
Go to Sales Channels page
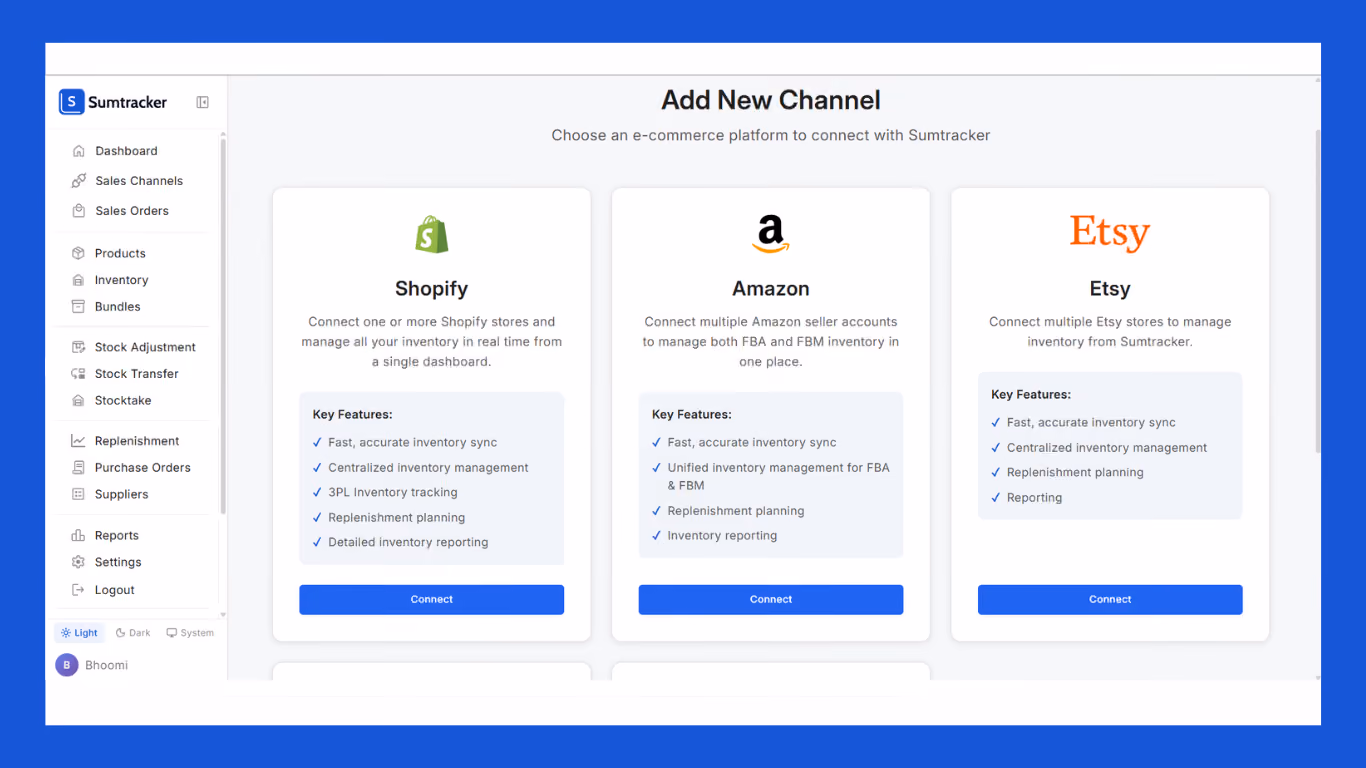139,181
